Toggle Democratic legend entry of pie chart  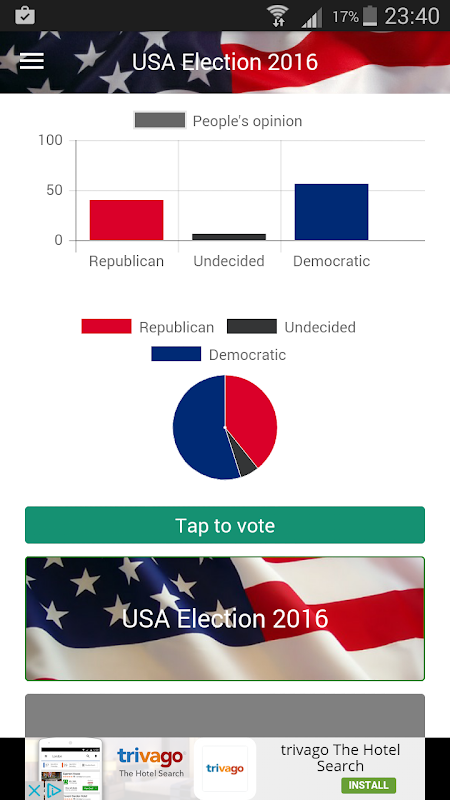[218, 355]
